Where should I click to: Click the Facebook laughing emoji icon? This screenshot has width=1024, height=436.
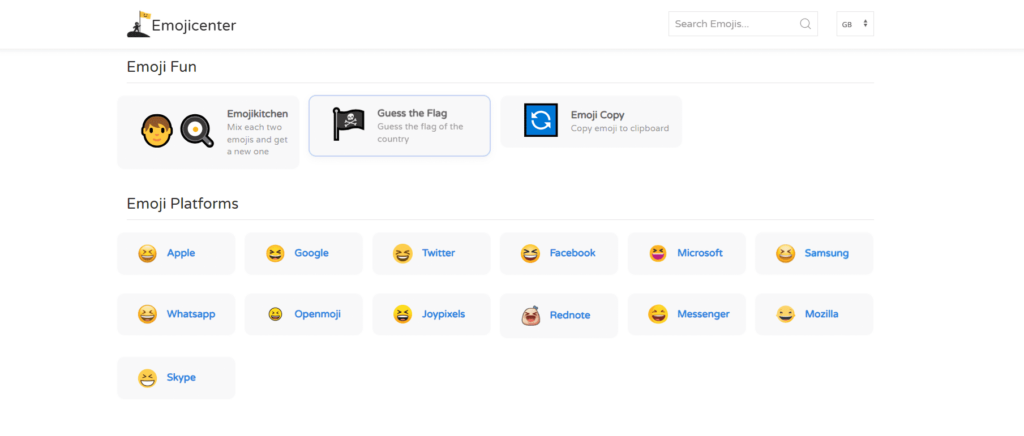530,253
